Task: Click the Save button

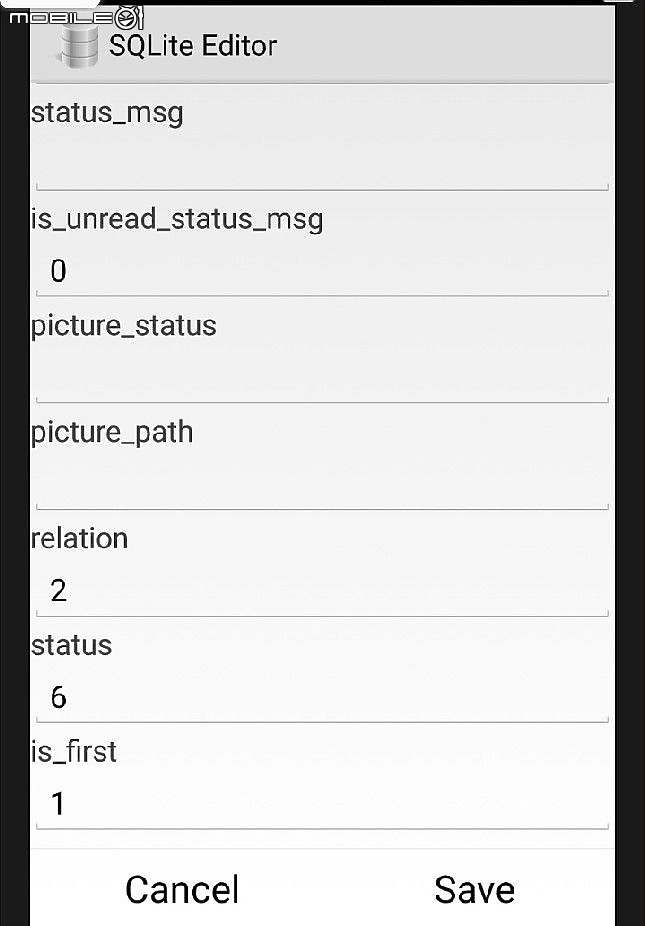Action: (474, 889)
